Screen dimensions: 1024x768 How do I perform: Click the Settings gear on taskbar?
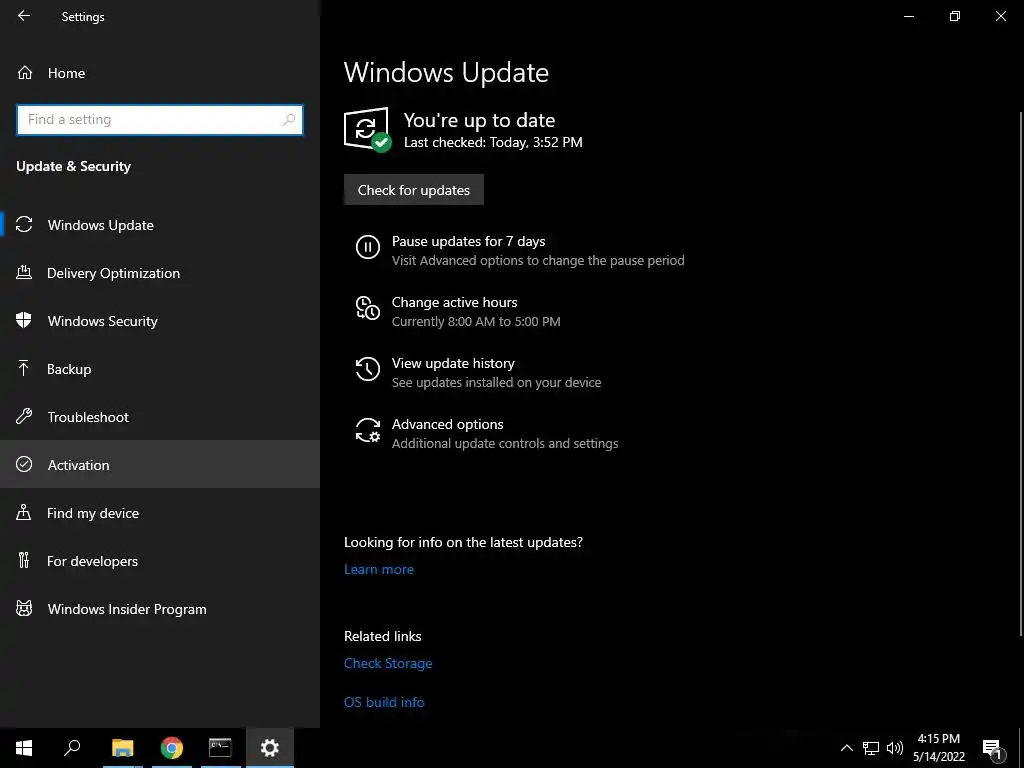(x=270, y=748)
